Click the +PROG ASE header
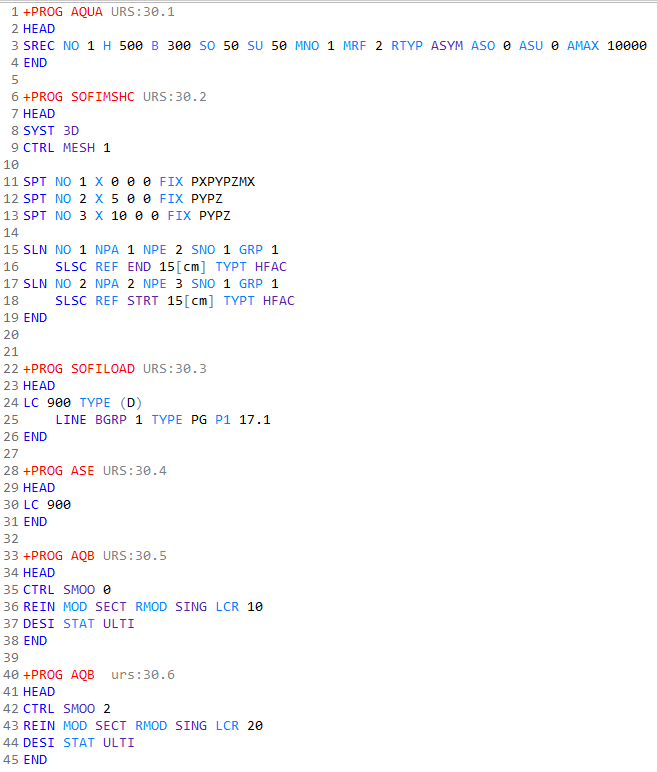The height and width of the screenshot is (772, 657). [58, 471]
